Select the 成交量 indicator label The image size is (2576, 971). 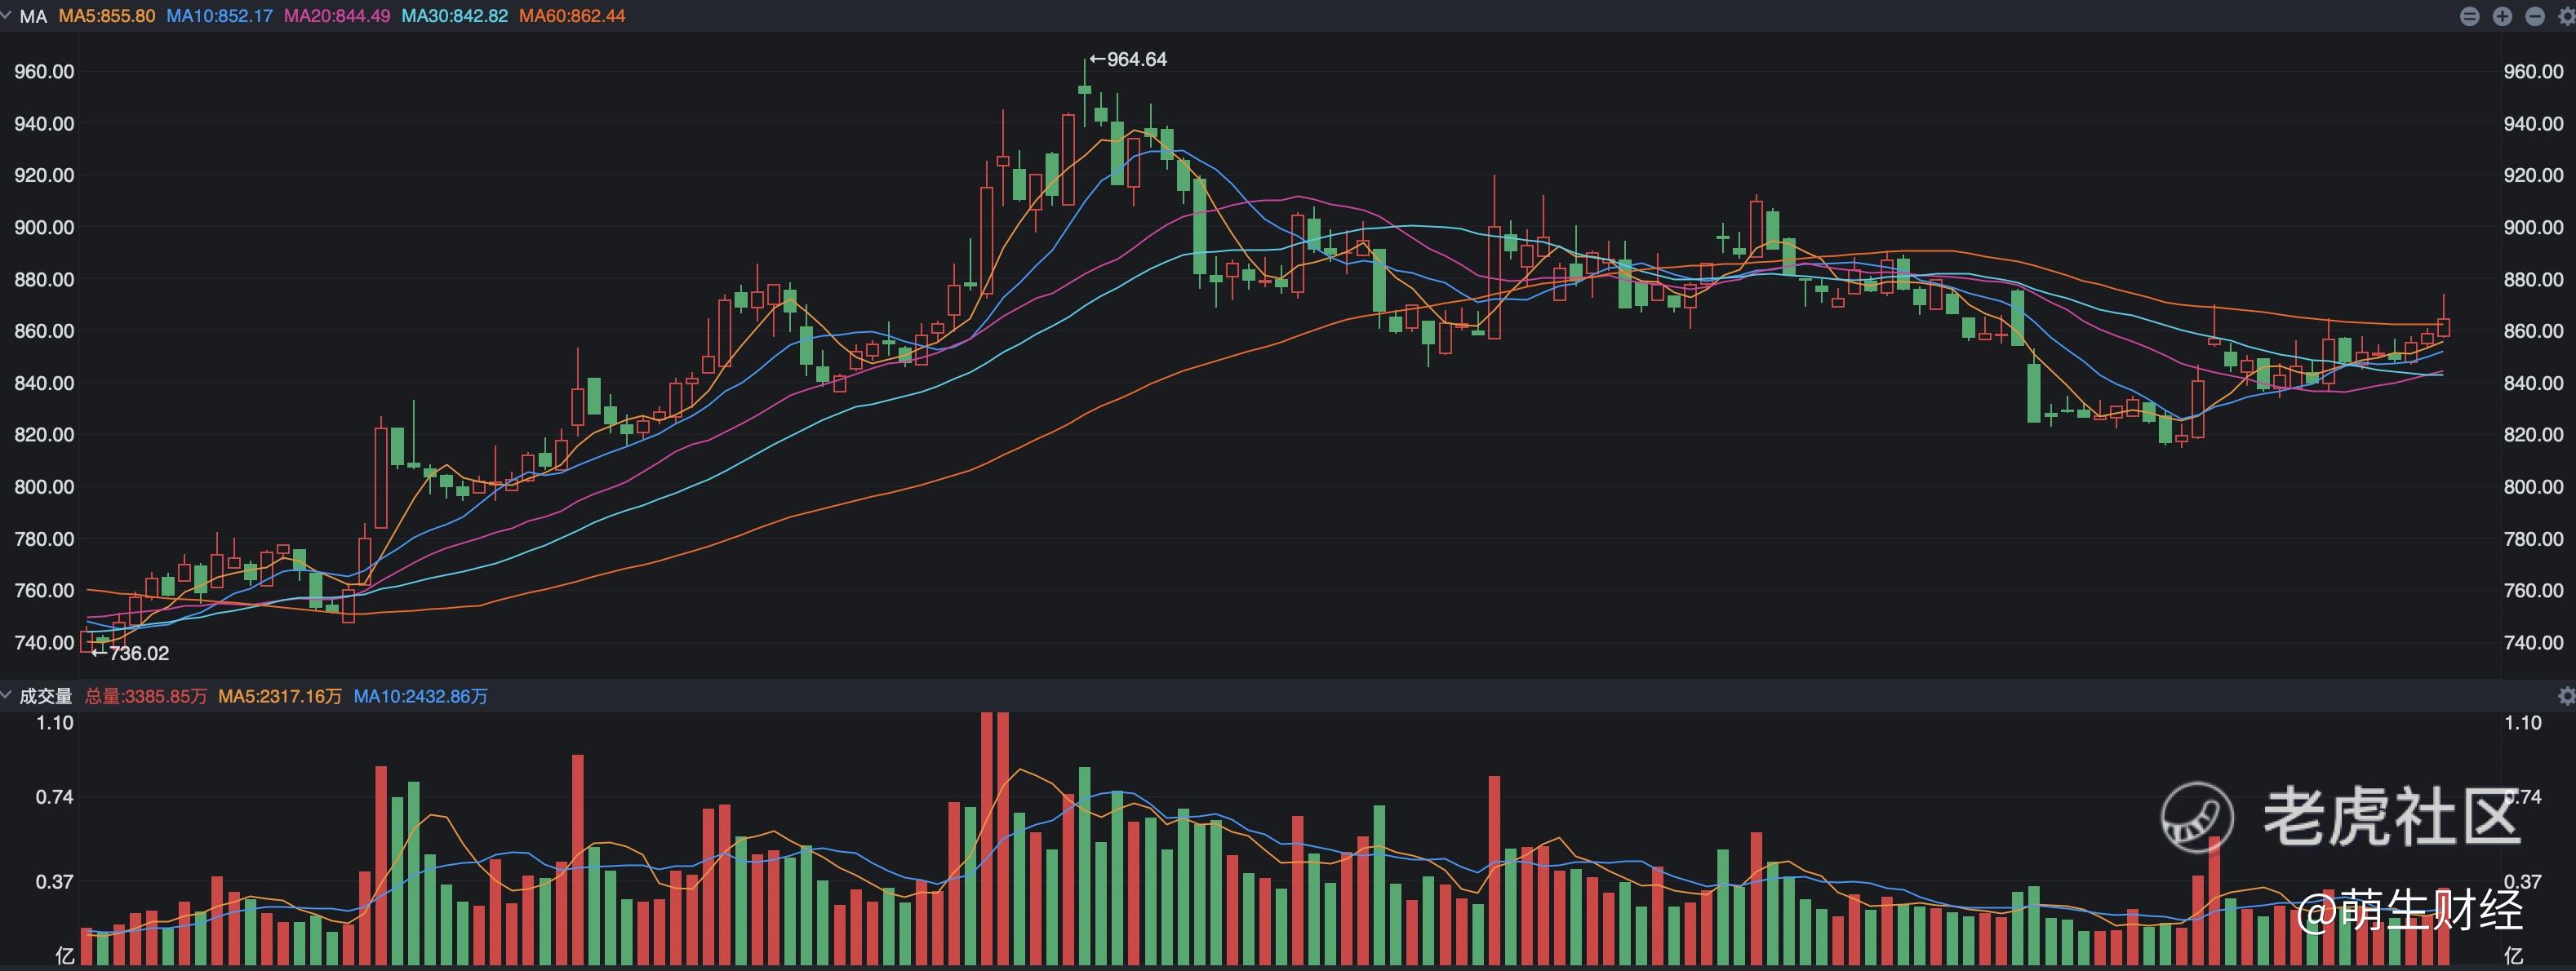46,696
